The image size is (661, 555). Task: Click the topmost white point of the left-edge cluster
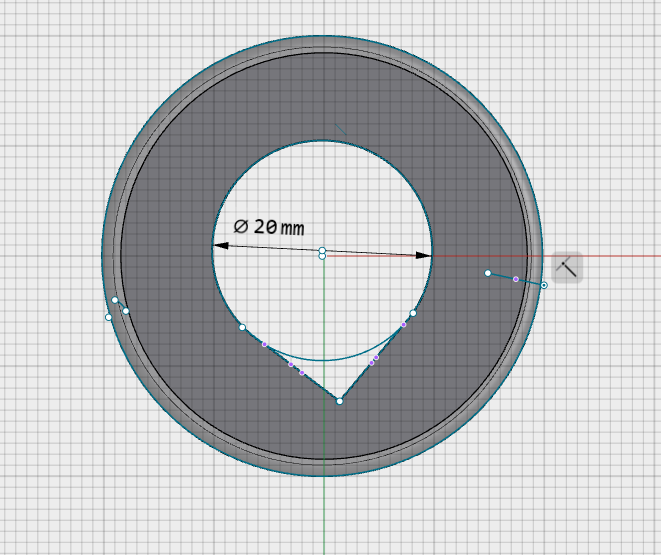pos(115,300)
